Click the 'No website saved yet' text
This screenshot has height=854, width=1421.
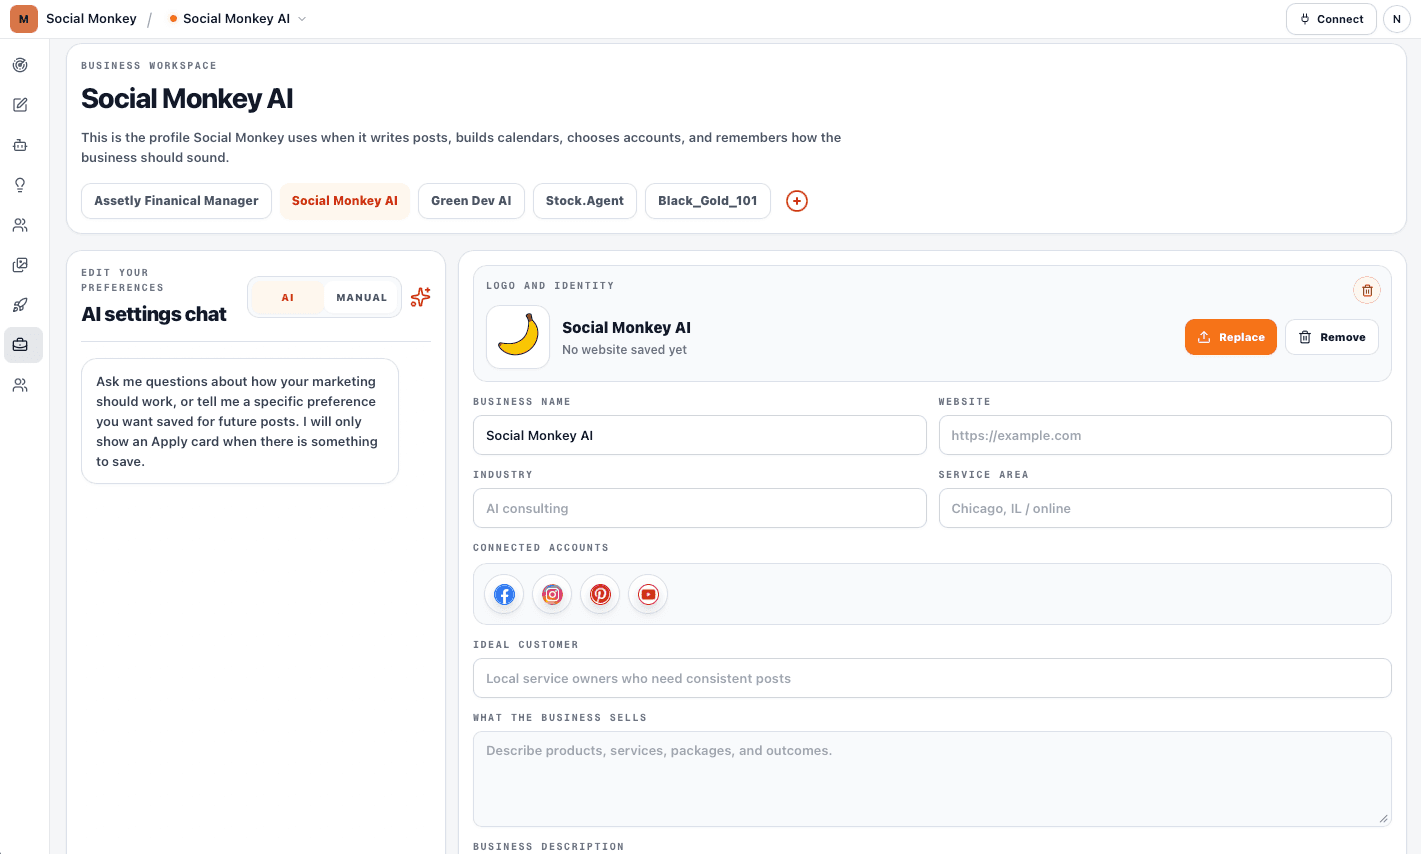[x=624, y=350]
